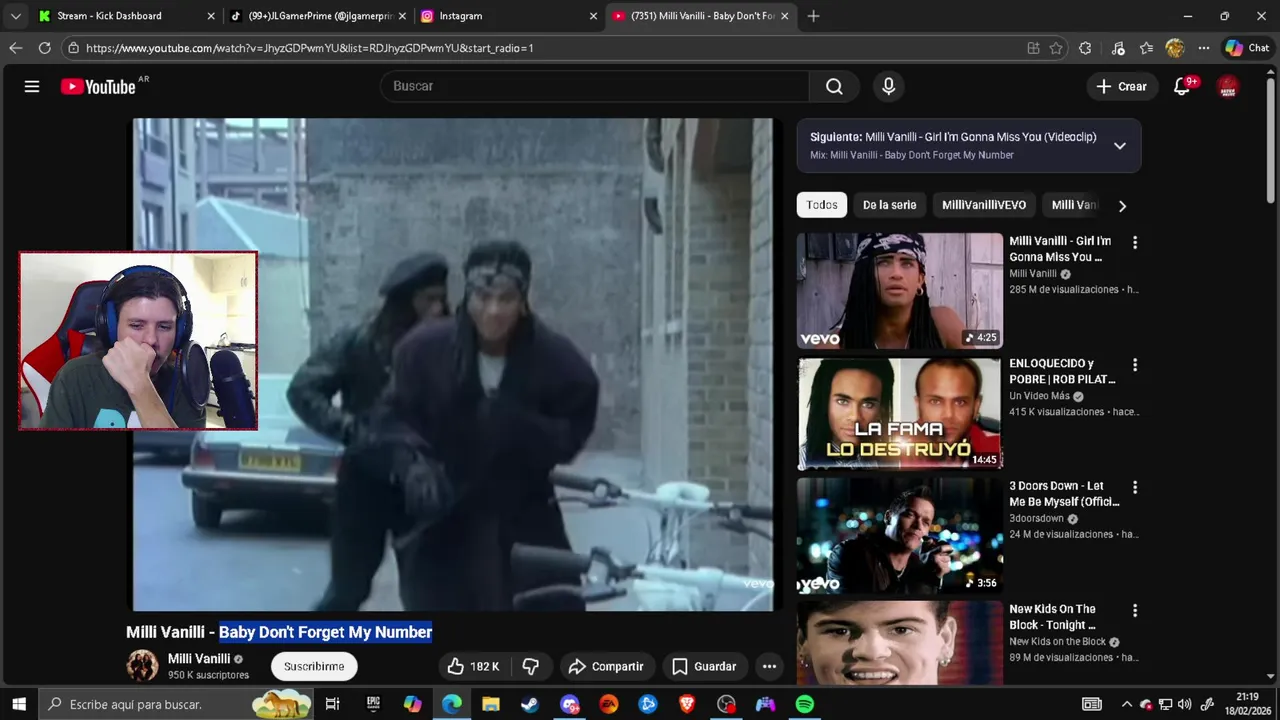The image size is (1280, 720).
Task: Open Milli Vanilli channel avatar
Action: pyautogui.click(x=142, y=665)
